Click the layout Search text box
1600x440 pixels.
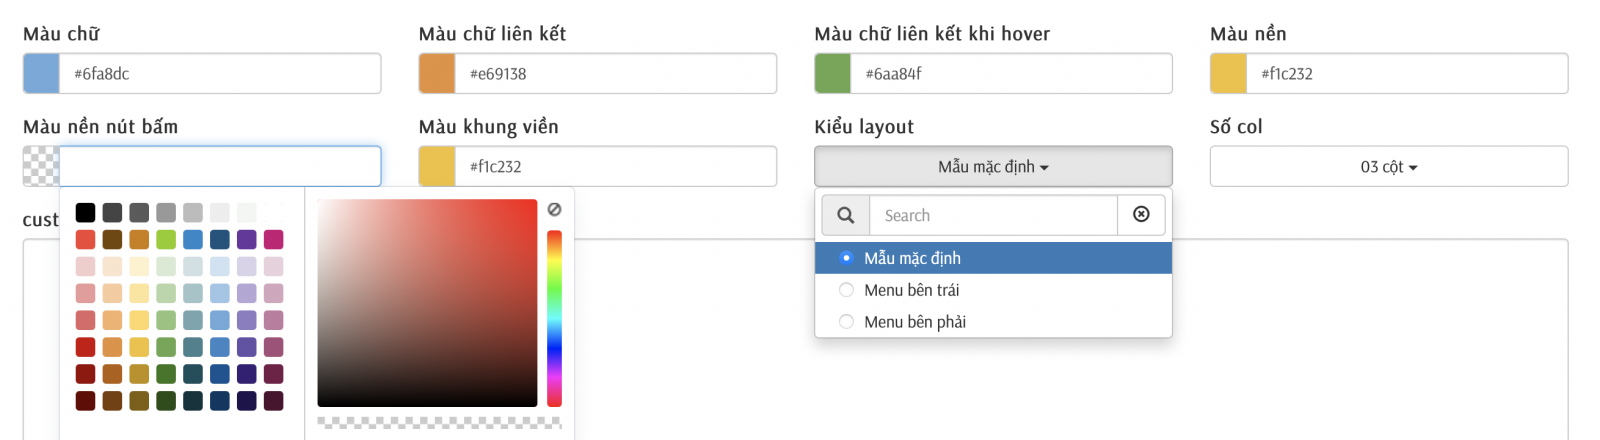pyautogui.click(x=993, y=215)
